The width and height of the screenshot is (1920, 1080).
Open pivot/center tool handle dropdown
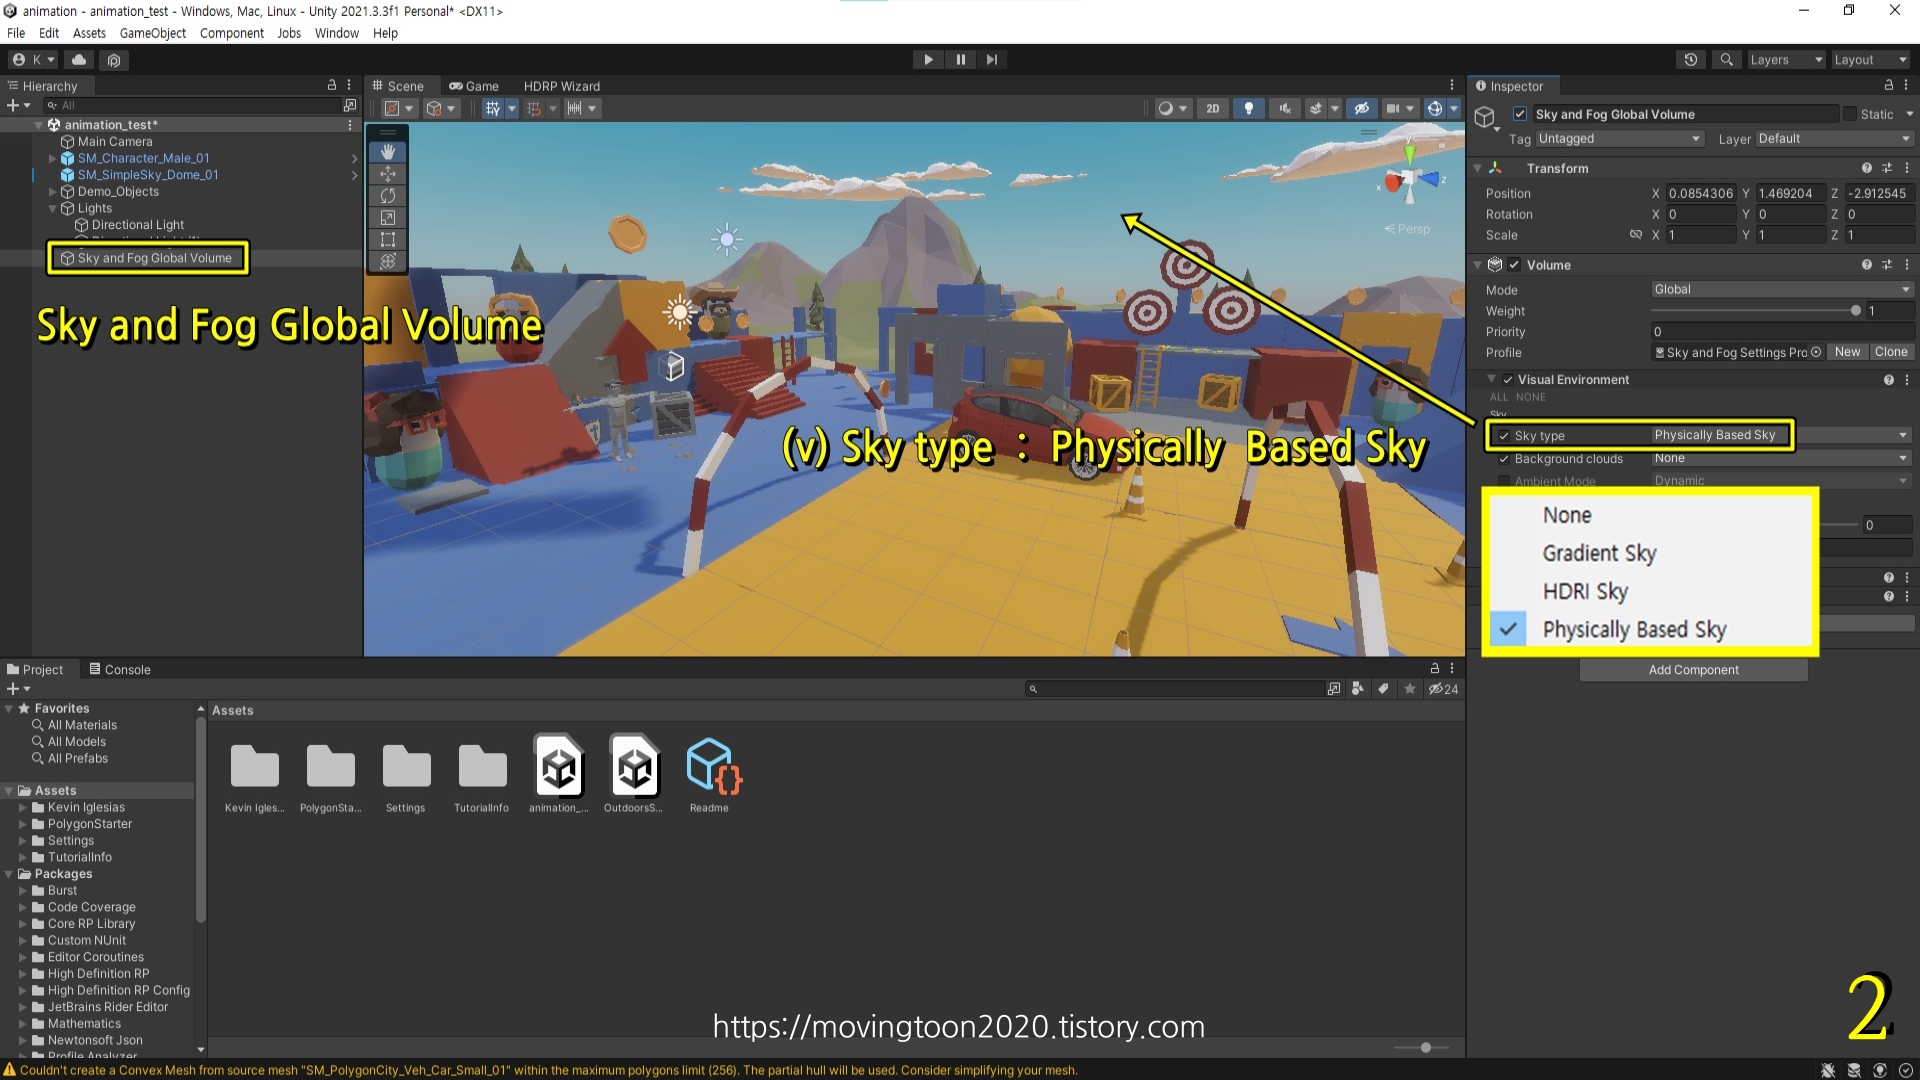399,109
